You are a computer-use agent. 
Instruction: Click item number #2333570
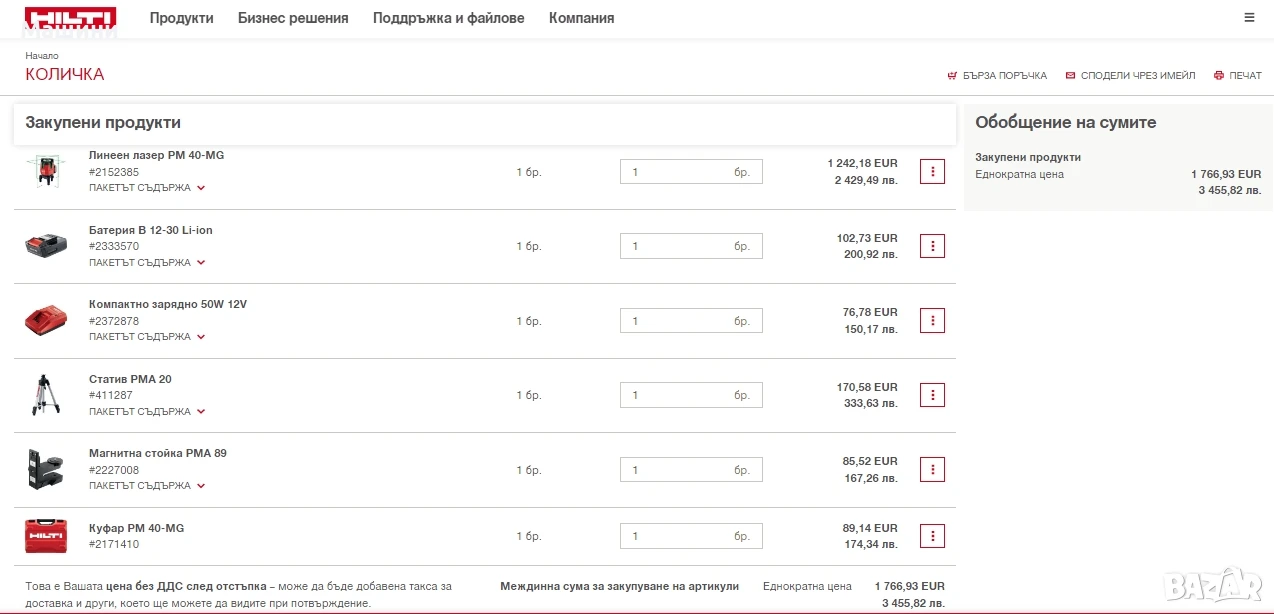tap(114, 246)
